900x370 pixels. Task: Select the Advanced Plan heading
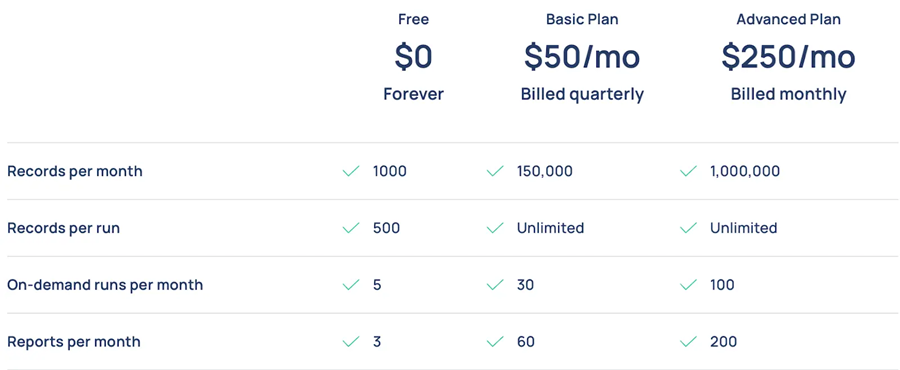click(788, 20)
